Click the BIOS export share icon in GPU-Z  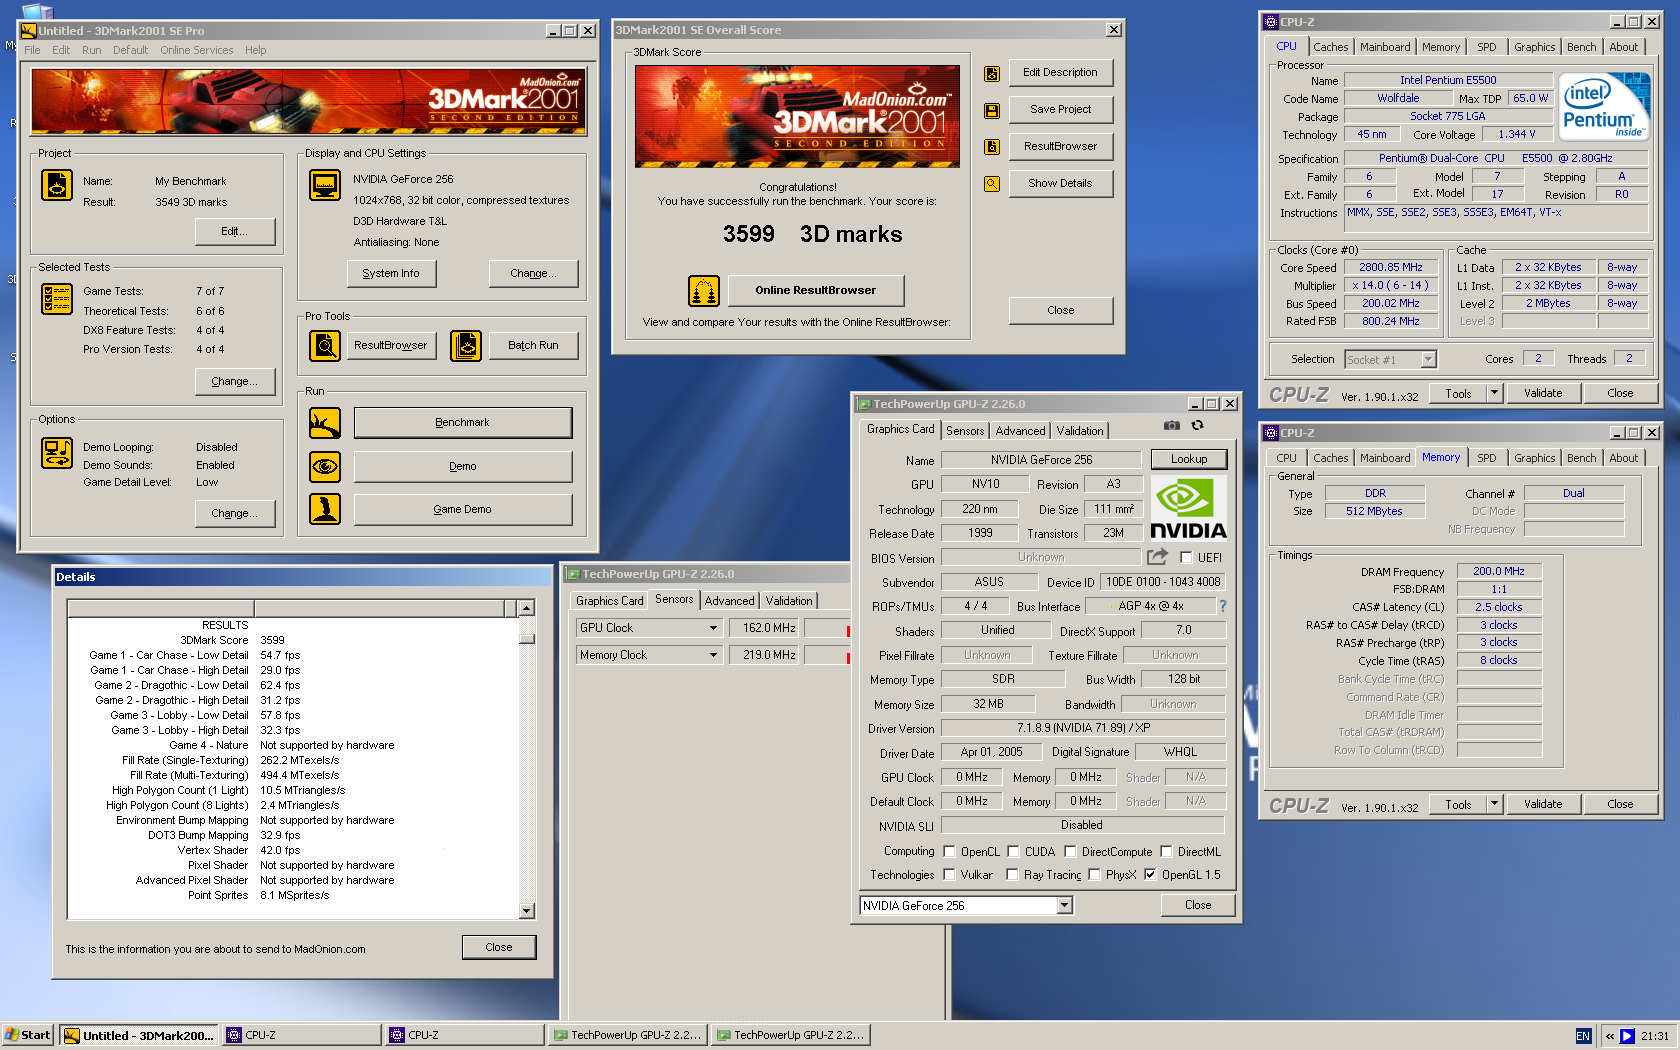click(x=1157, y=557)
